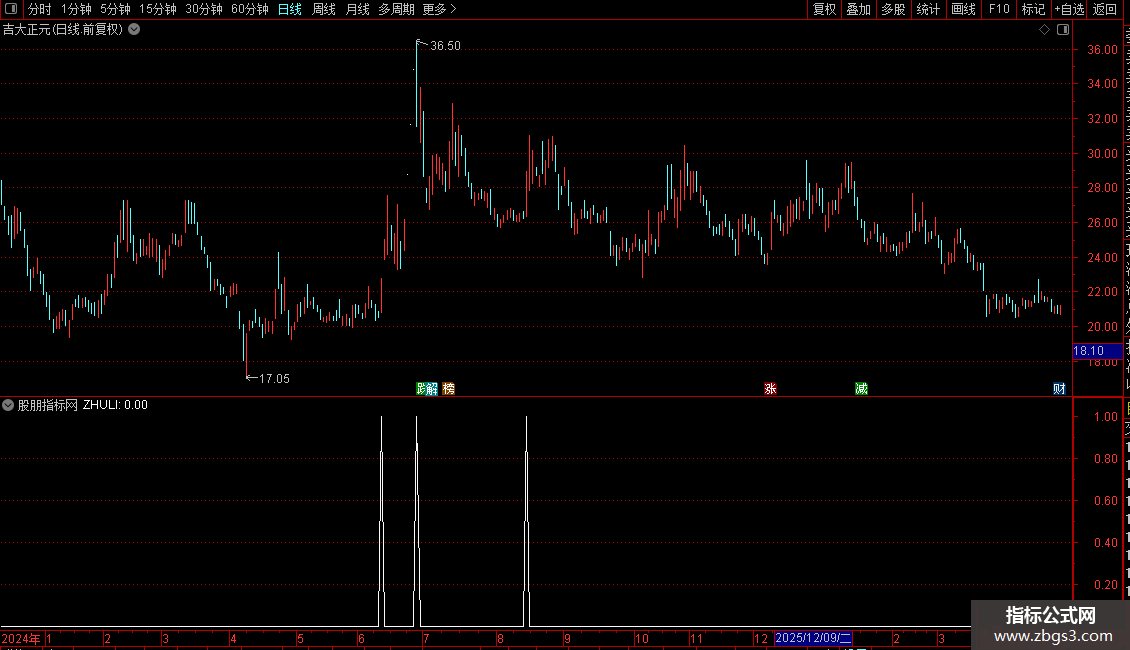Select the 30分钟 period tab
Image resolution: width=1130 pixels, height=650 pixels.
coord(204,9)
